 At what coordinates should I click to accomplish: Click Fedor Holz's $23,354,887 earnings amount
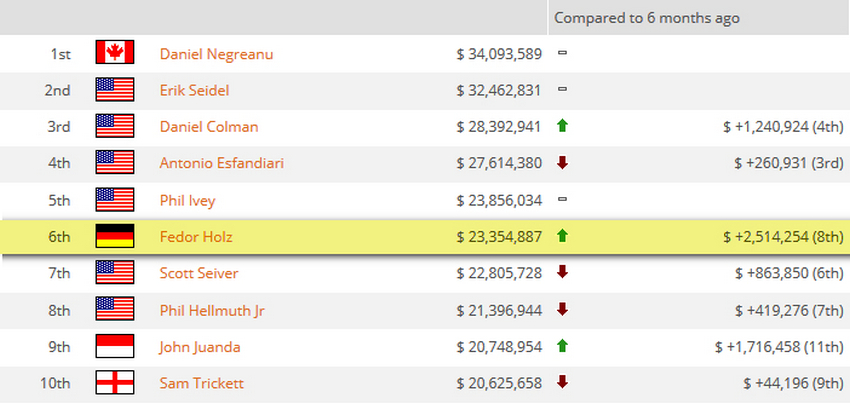click(x=498, y=237)
